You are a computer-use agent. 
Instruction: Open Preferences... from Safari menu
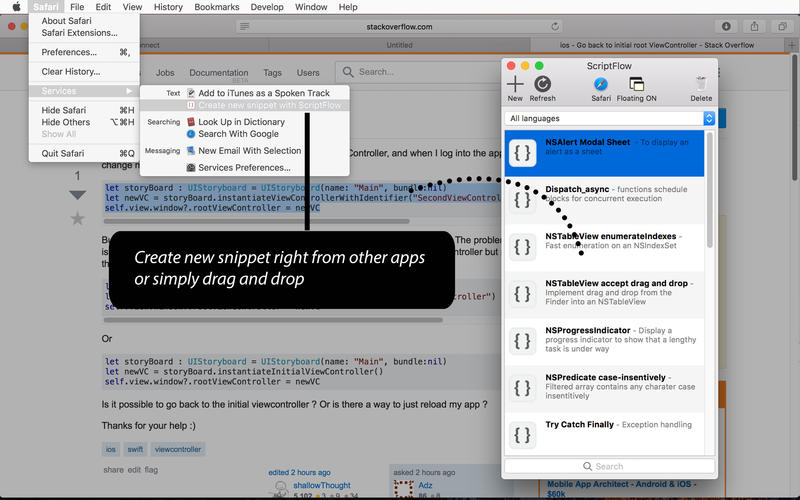84,52
